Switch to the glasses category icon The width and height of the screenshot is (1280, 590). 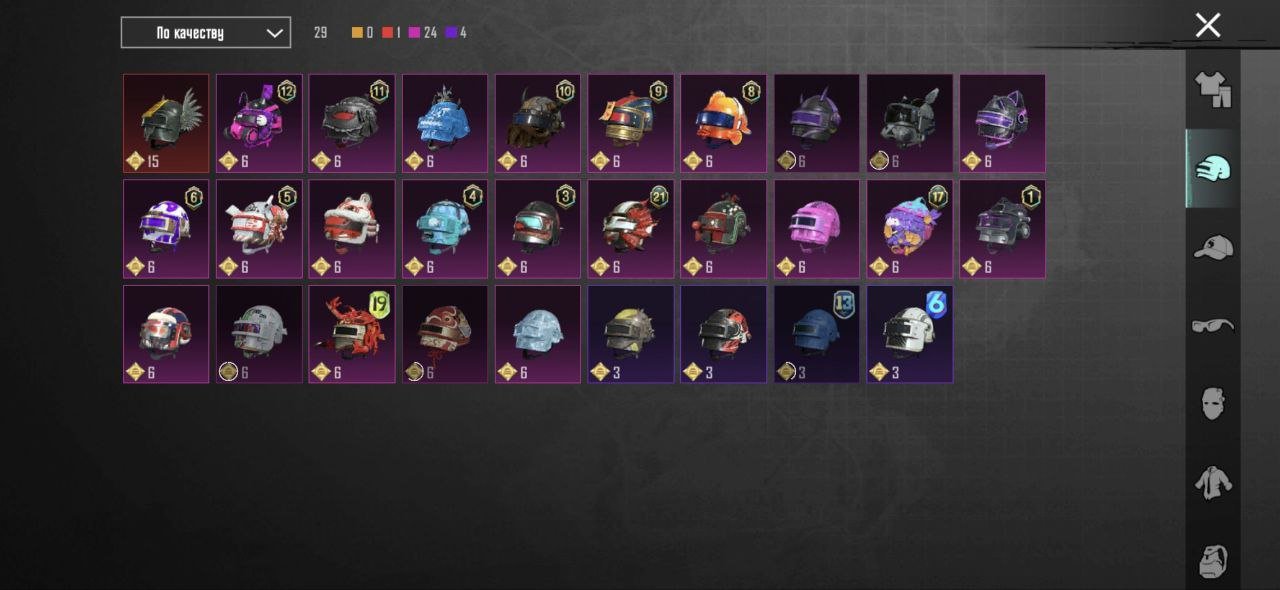click(x=1213, y=325)
